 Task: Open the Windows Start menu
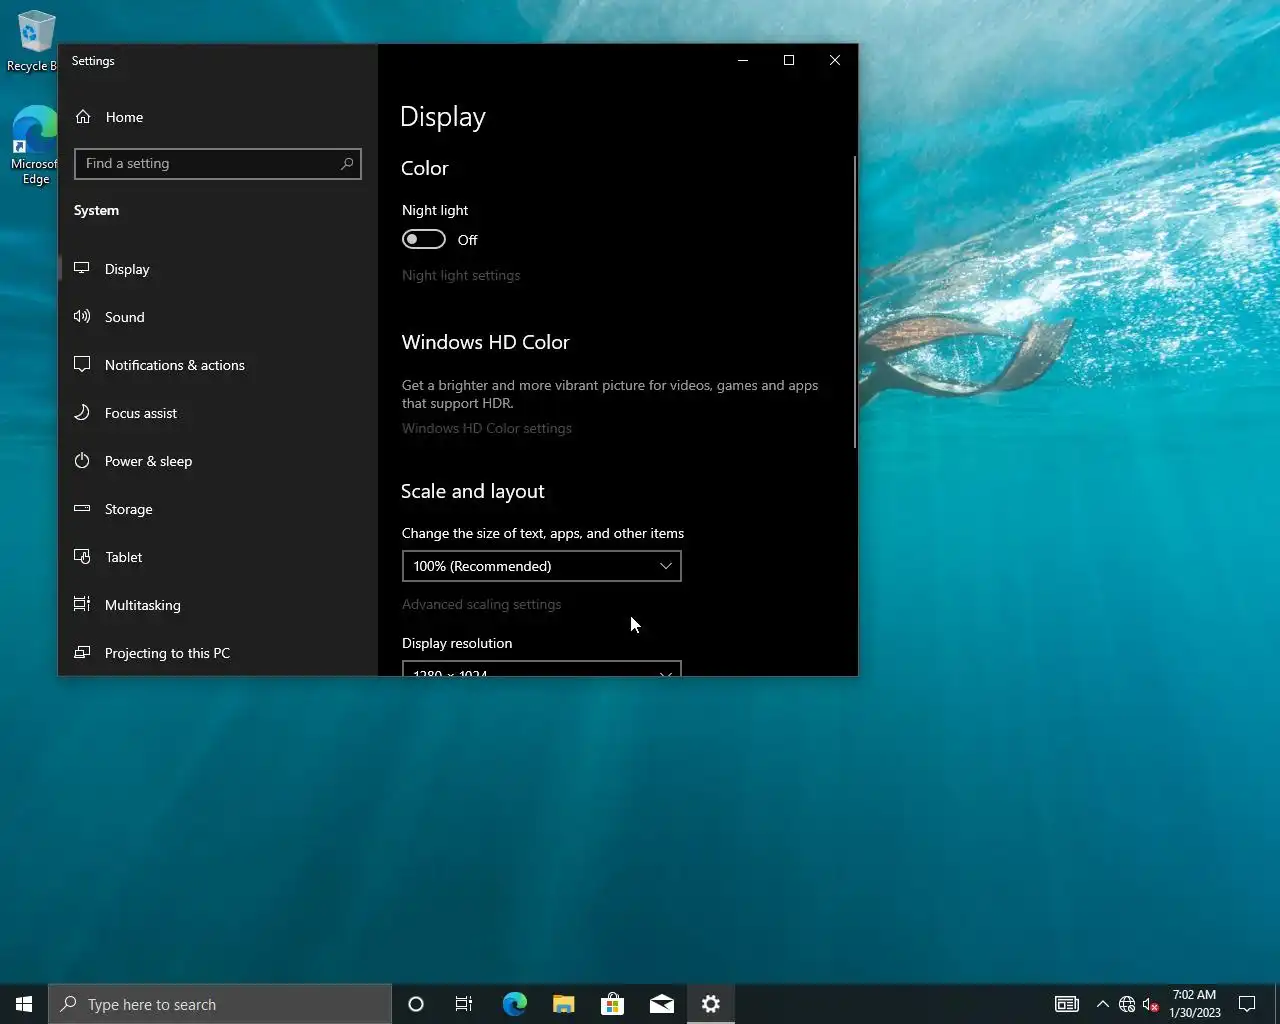pos(24,1004)
